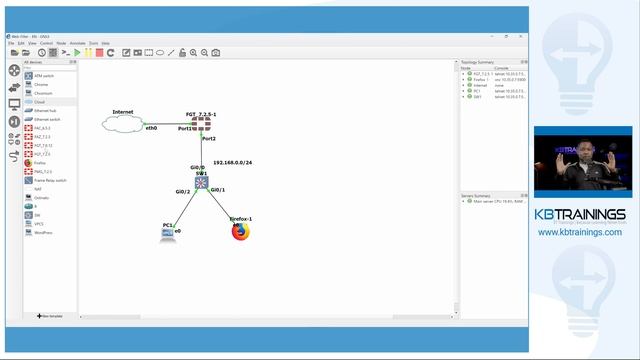
Task: Click the FGT_7.2.5-1 firewall node
Action: [x=201, y=124]
